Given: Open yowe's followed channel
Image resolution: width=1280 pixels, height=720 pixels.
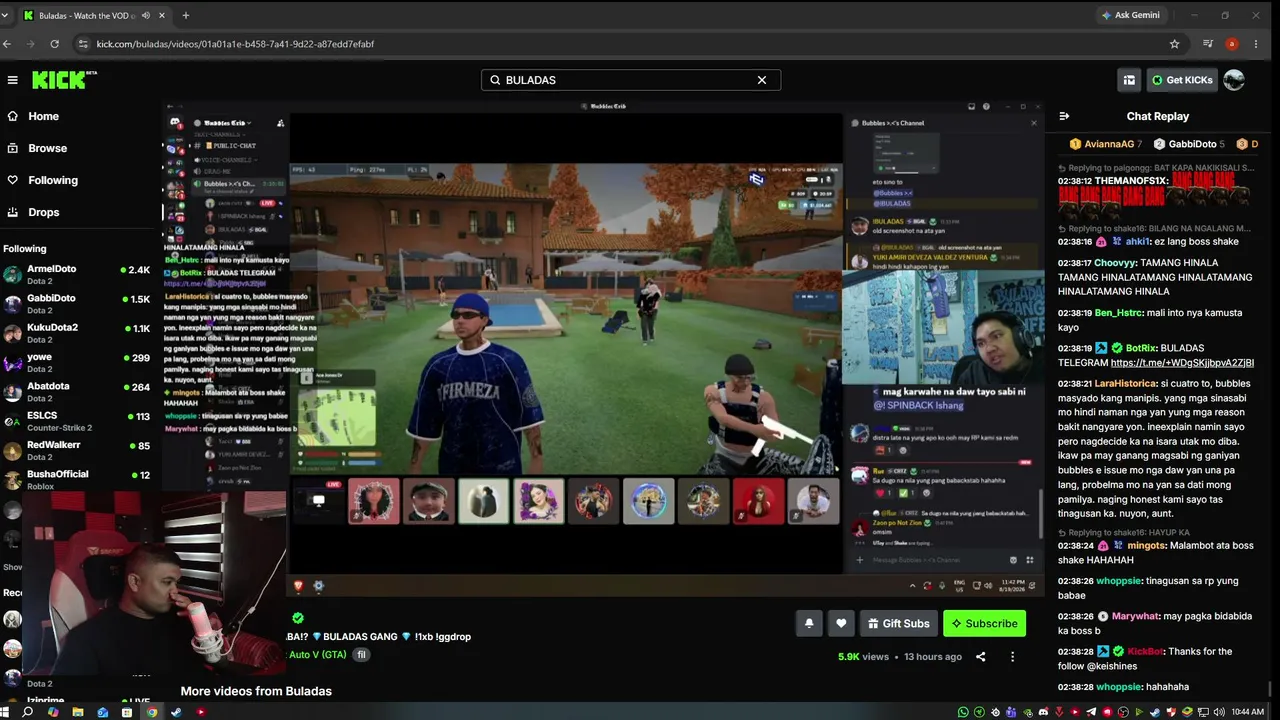Looking at the screenshot, I should click(78, 362).
